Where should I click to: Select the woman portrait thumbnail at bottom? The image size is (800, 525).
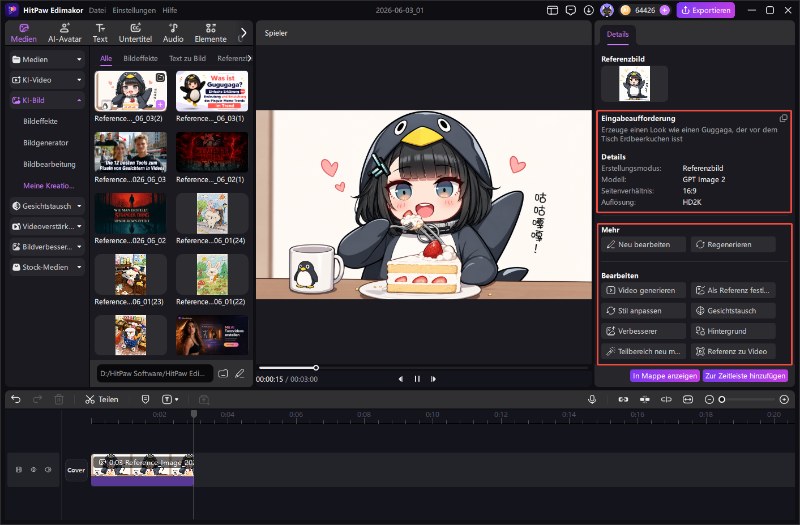point(212,336)
